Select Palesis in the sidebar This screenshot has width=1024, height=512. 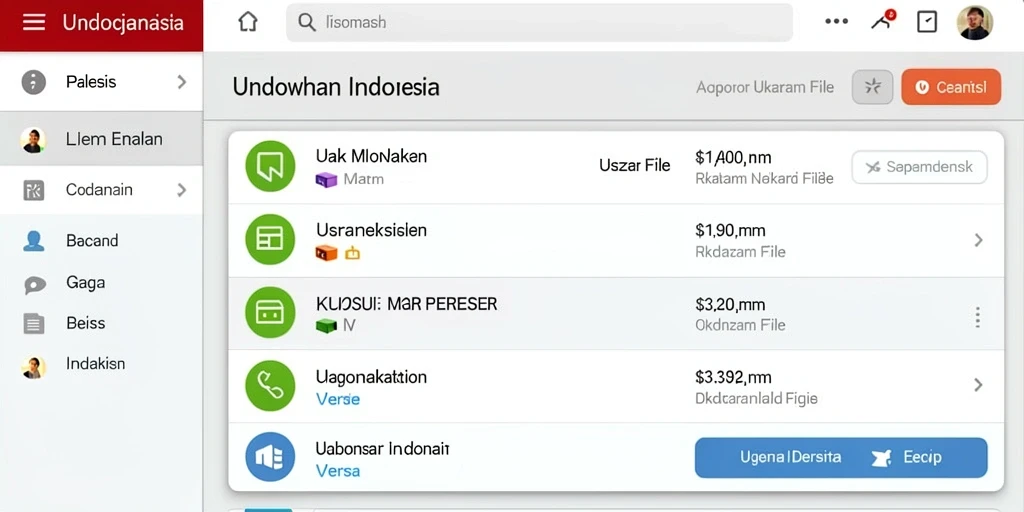coord(101,82)
